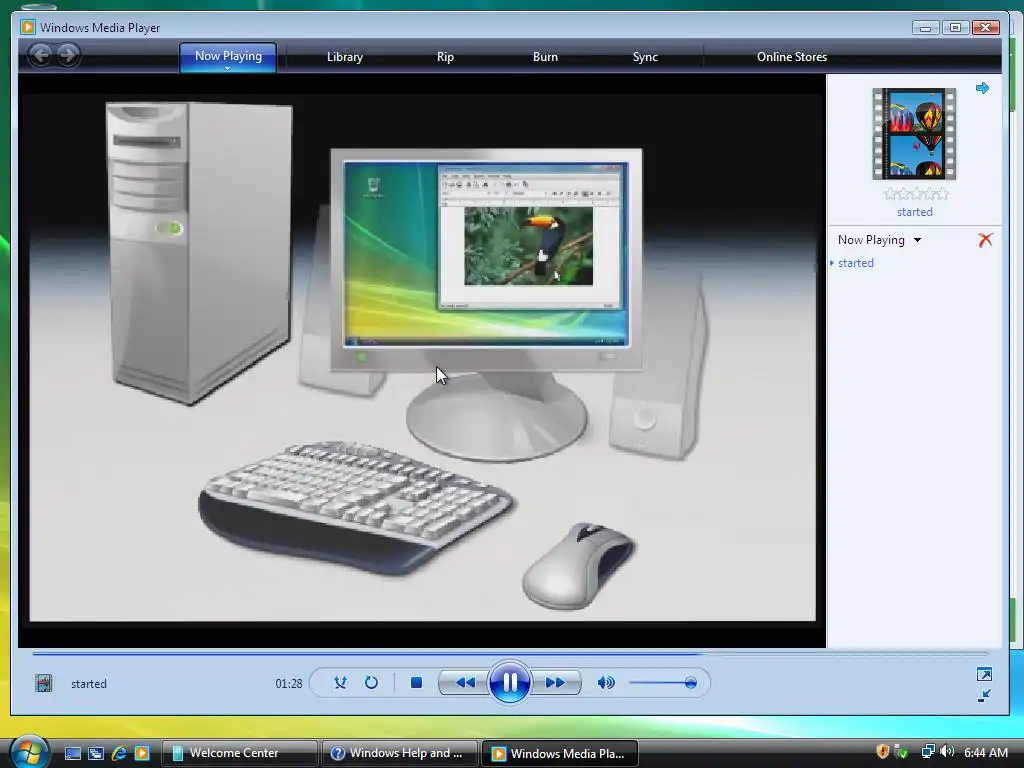This screenshot has width=1024, height=768.
Task: Click the Windows Media Player taskbar button
Action: (x=560, y=753)
